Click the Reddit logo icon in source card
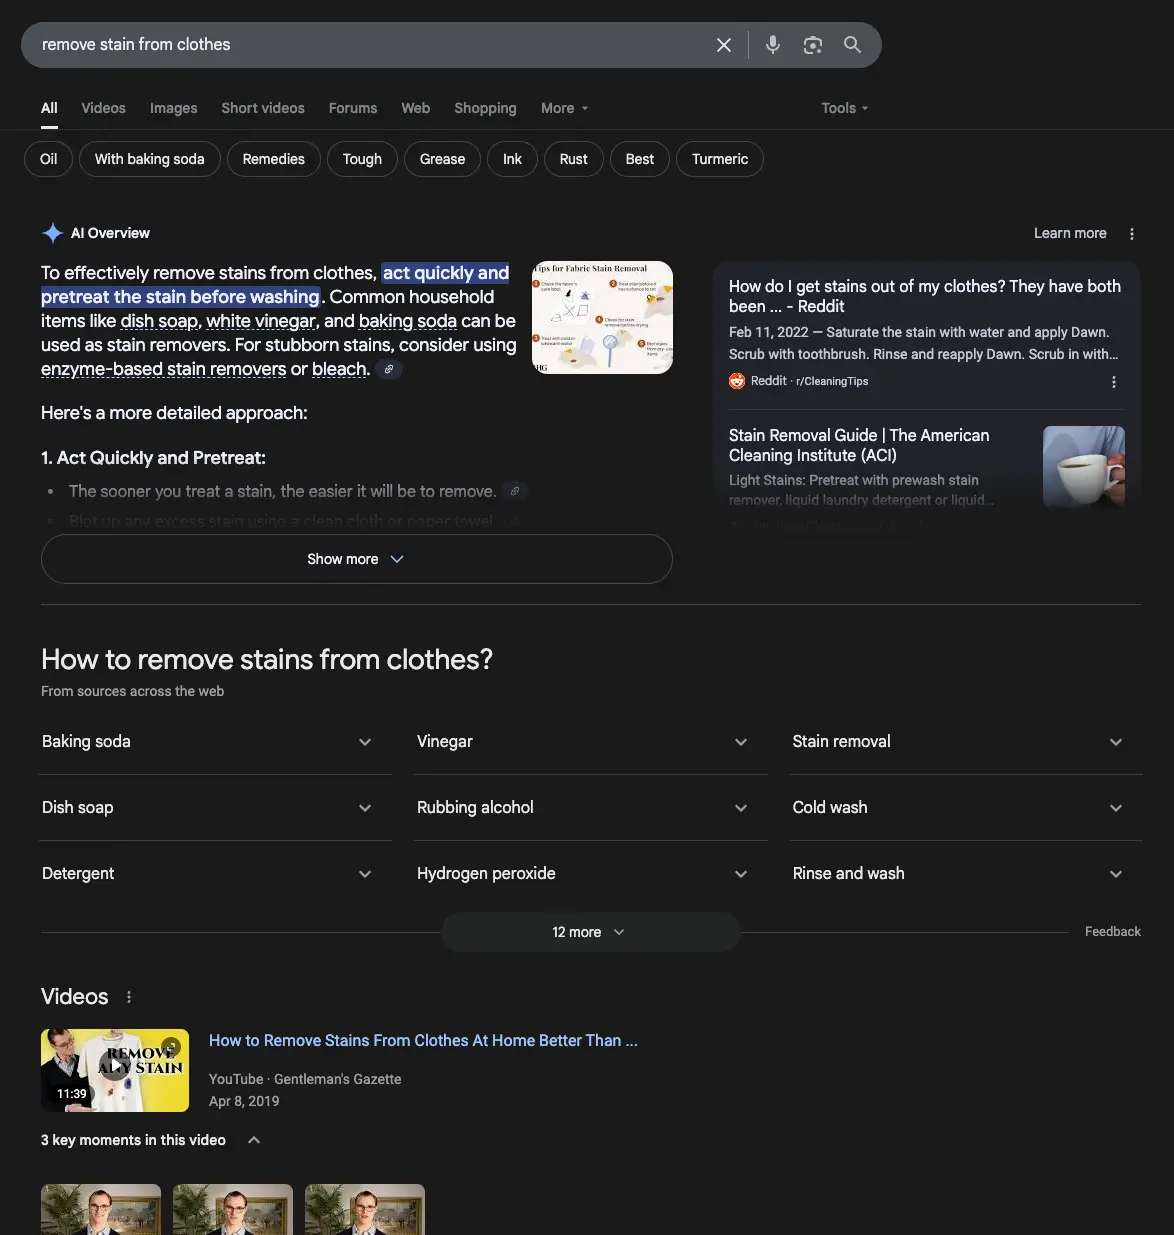 point(737,381)
